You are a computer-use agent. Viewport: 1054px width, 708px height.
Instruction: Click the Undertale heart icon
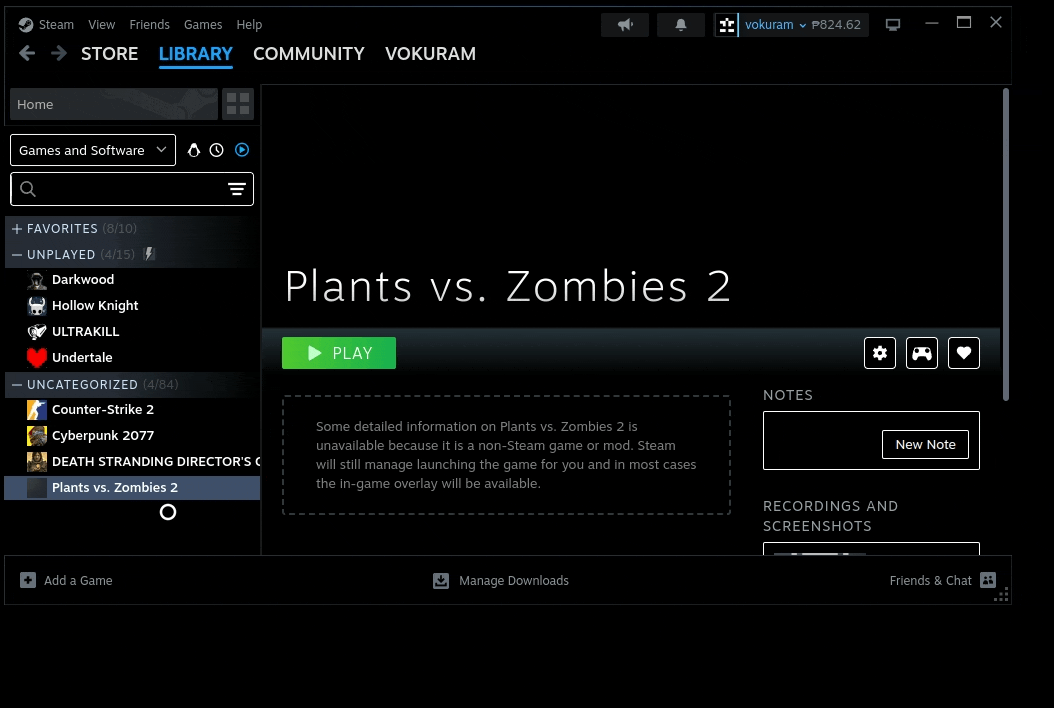[37, 358]
